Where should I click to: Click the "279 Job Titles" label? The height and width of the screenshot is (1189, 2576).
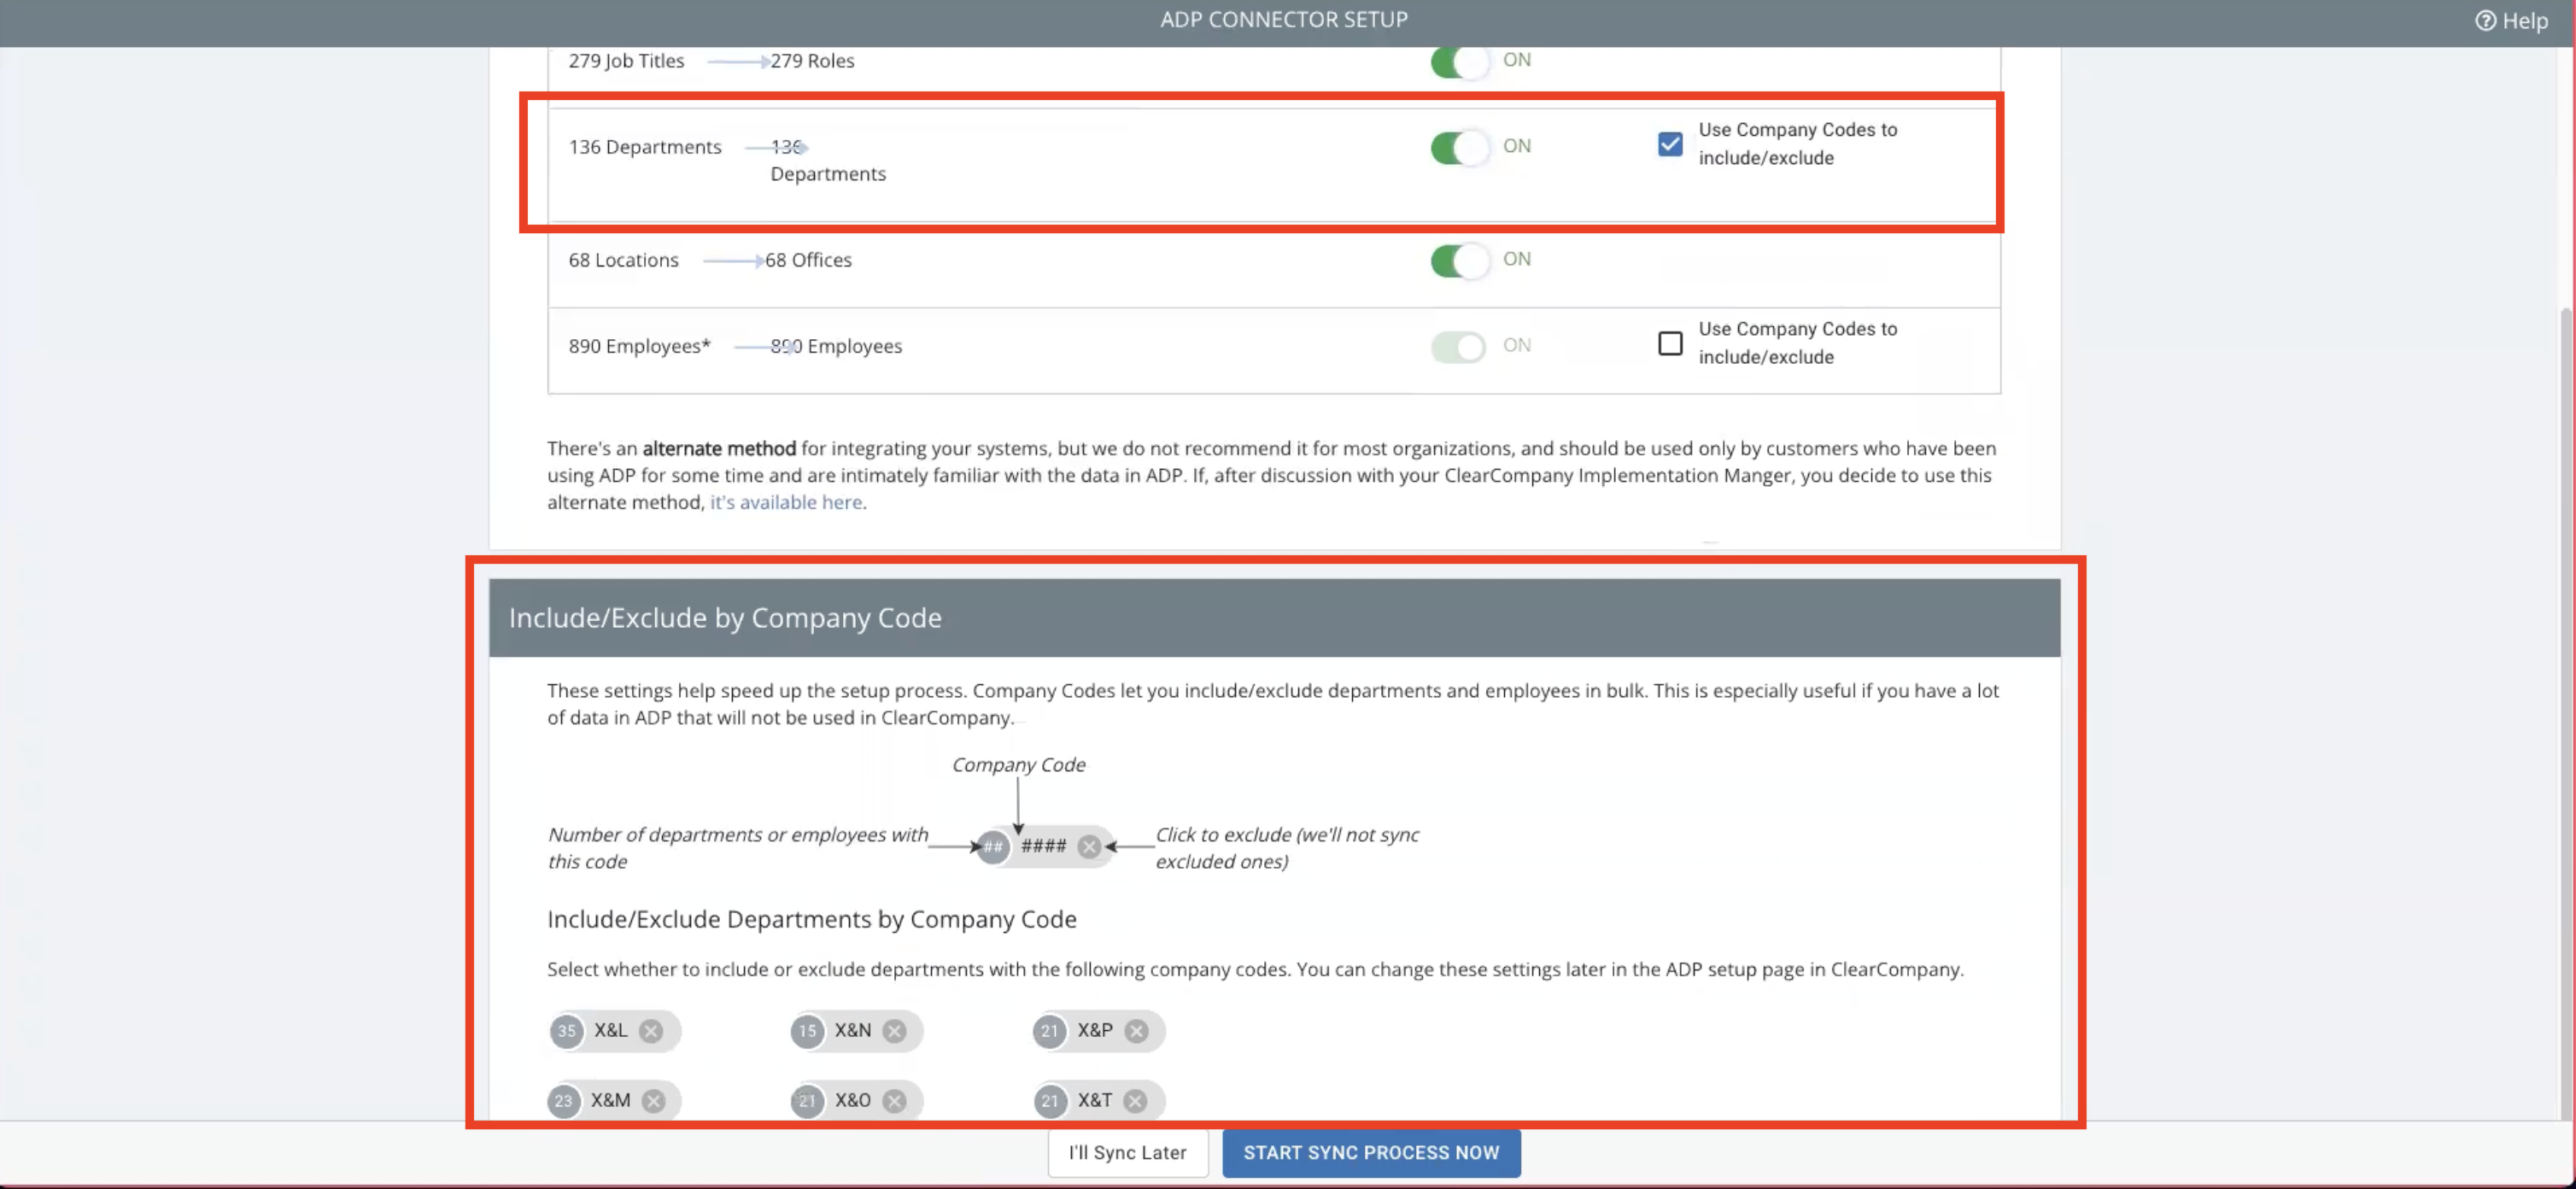coord(626,61)
